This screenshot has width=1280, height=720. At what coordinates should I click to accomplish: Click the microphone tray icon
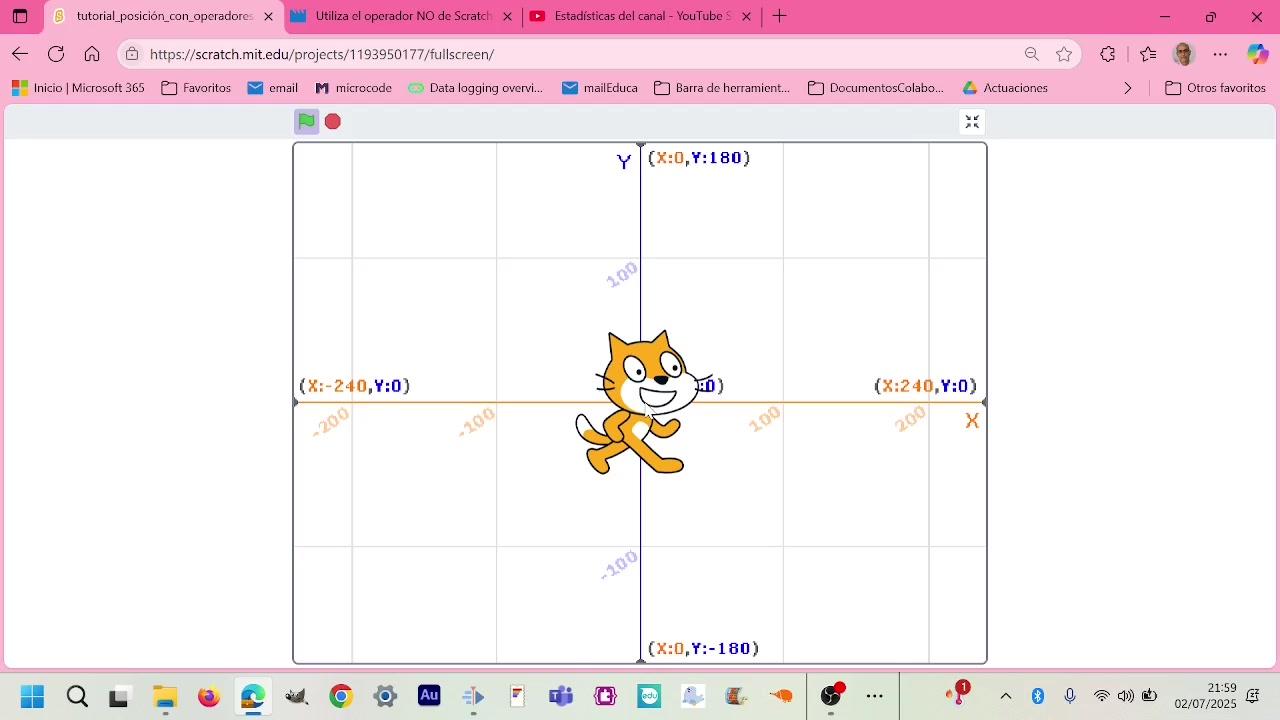click(1070, 696)
